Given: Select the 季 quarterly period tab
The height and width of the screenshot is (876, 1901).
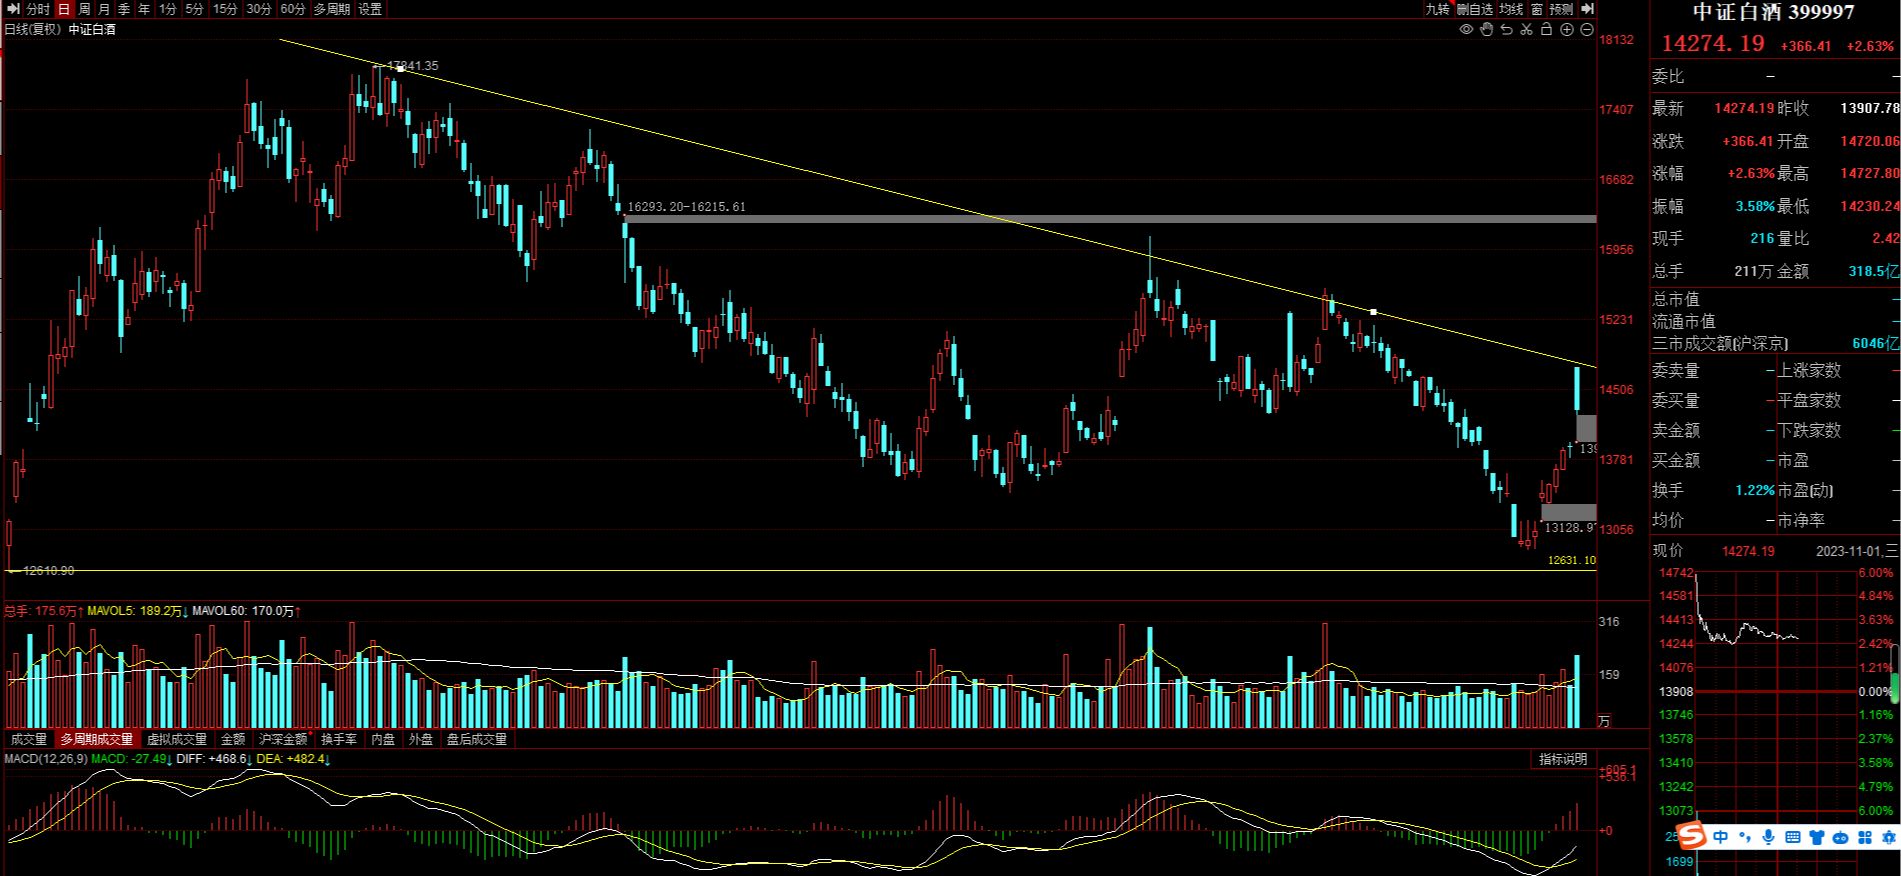Looking at the screenshot, I should tap(124, 9).
